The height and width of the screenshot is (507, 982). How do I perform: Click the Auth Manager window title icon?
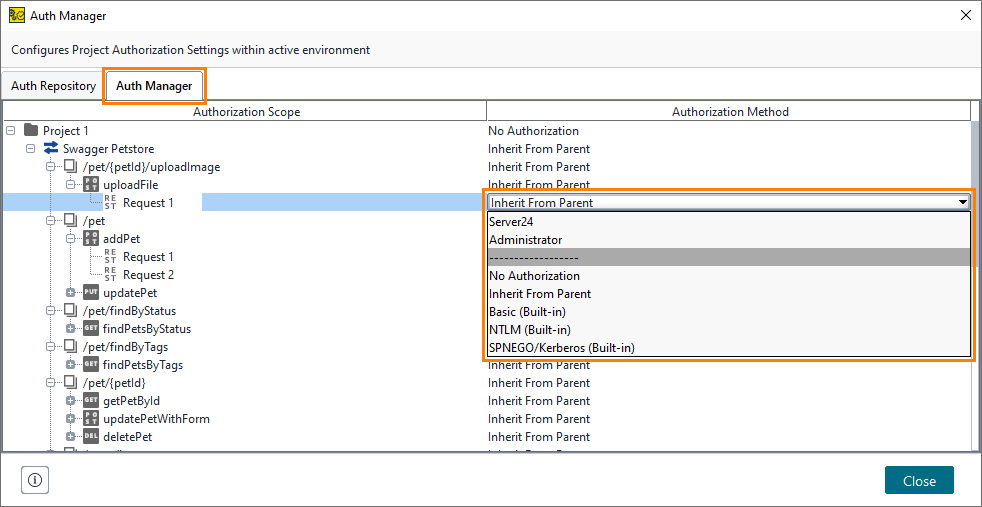(x=17, y=16)
